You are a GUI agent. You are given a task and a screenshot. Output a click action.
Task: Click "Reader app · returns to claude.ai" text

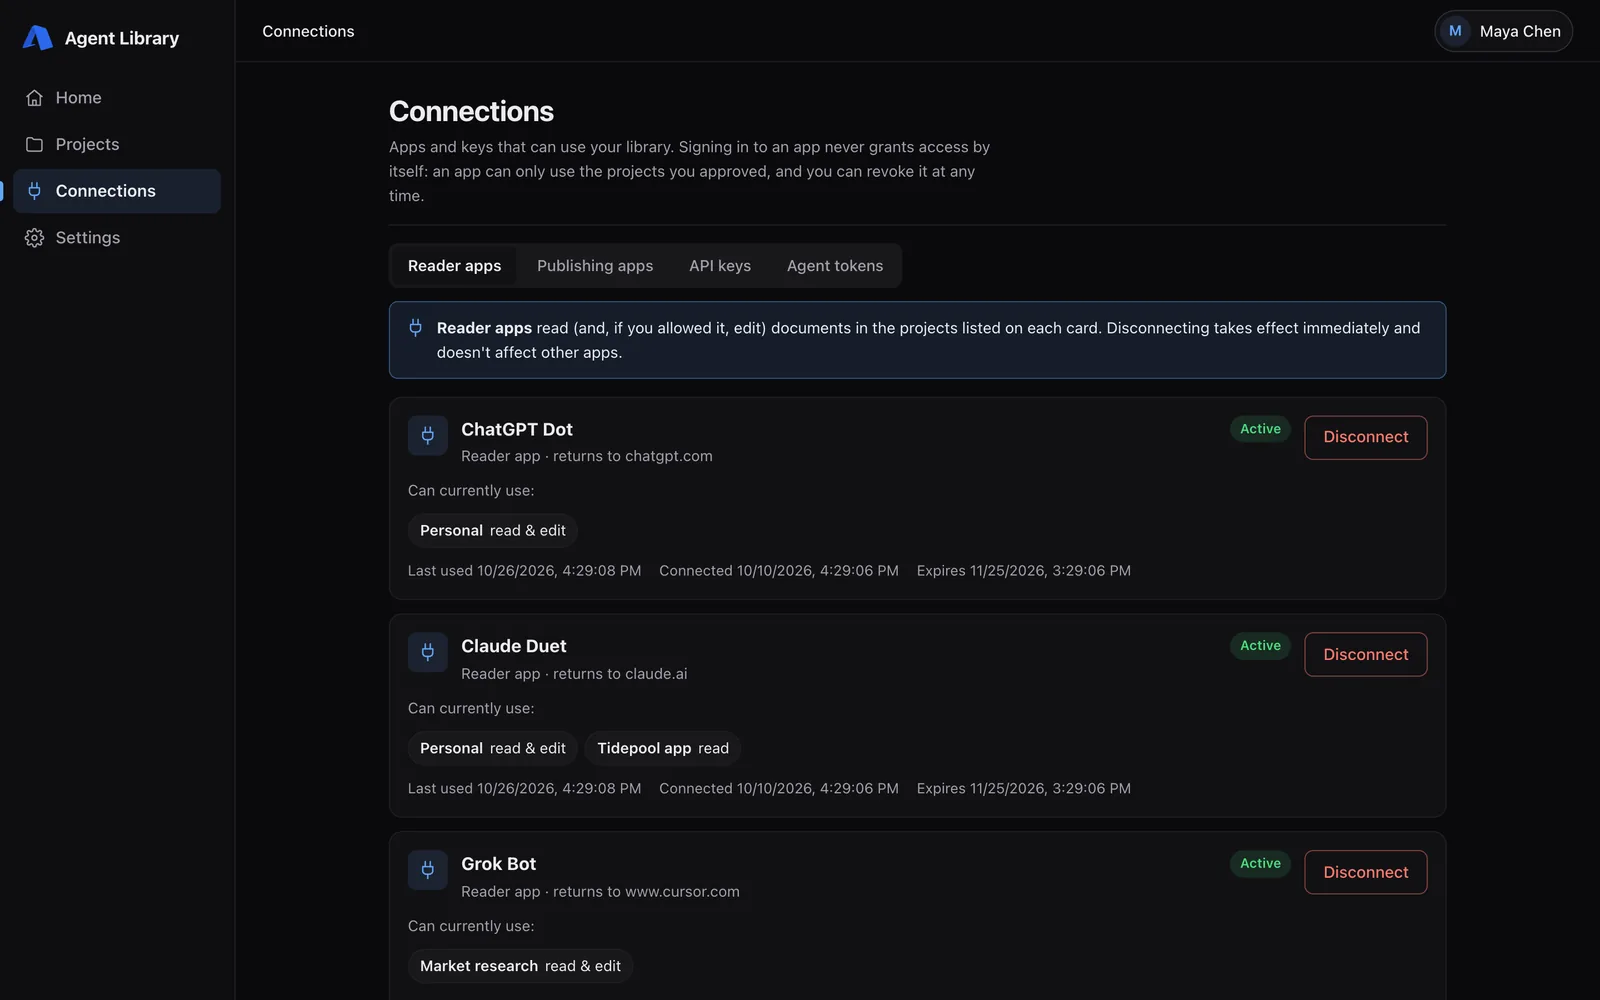pos(574,674)
